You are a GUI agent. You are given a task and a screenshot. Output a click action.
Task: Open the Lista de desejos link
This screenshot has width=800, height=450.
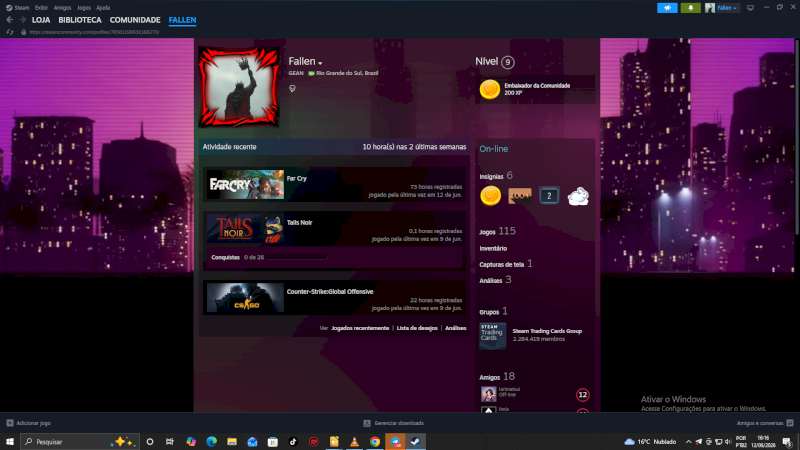pos(417,328)
